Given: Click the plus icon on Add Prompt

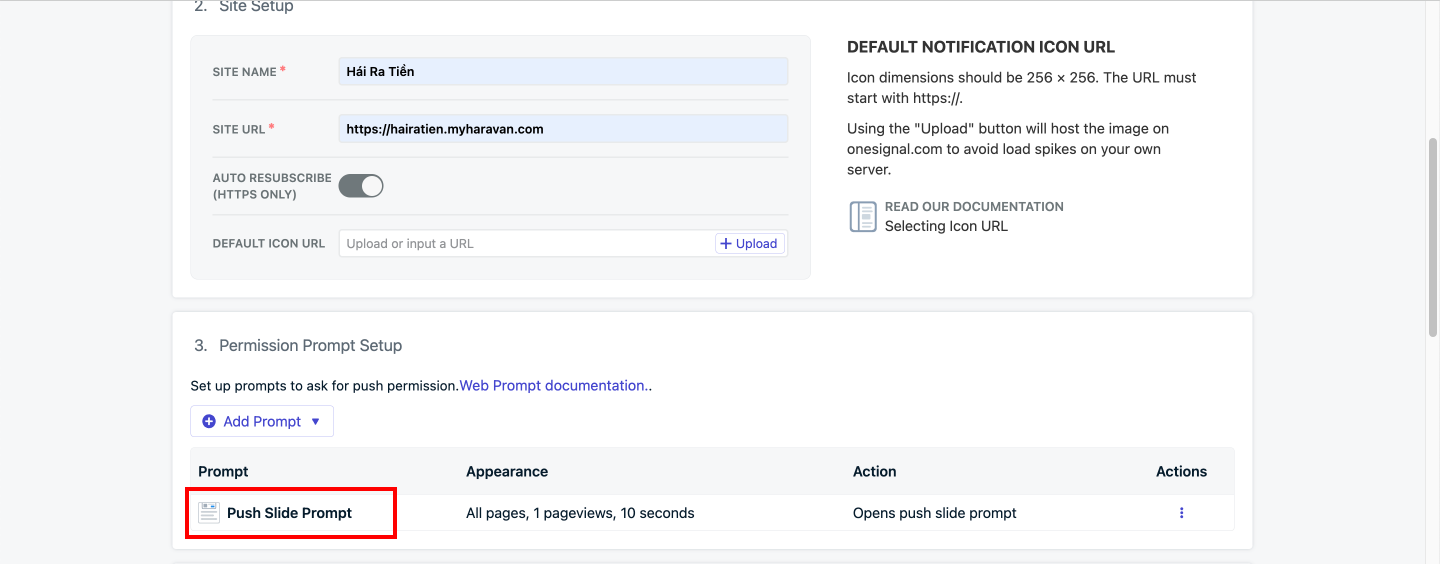Looking at the screenshot, I should pos(209,422).
